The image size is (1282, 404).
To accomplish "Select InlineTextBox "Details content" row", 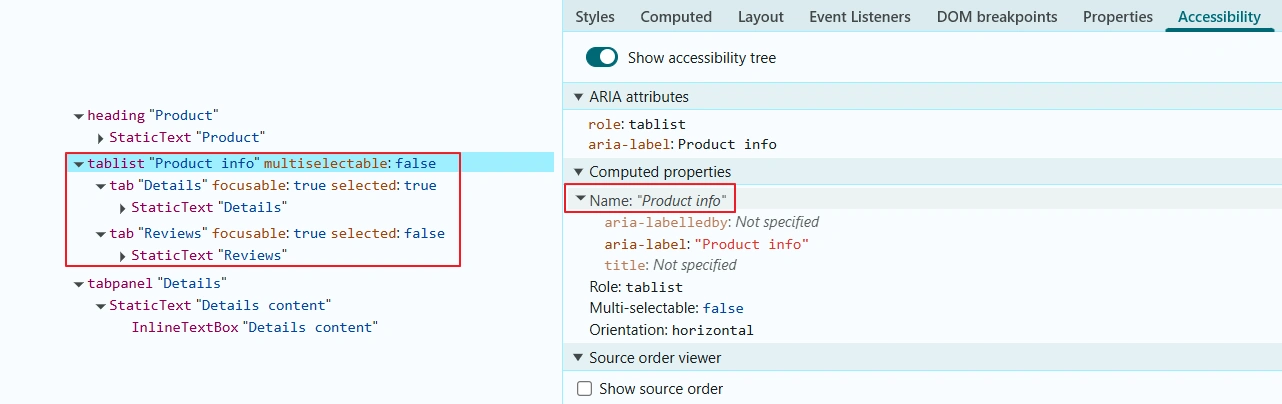I will (254, 327).
